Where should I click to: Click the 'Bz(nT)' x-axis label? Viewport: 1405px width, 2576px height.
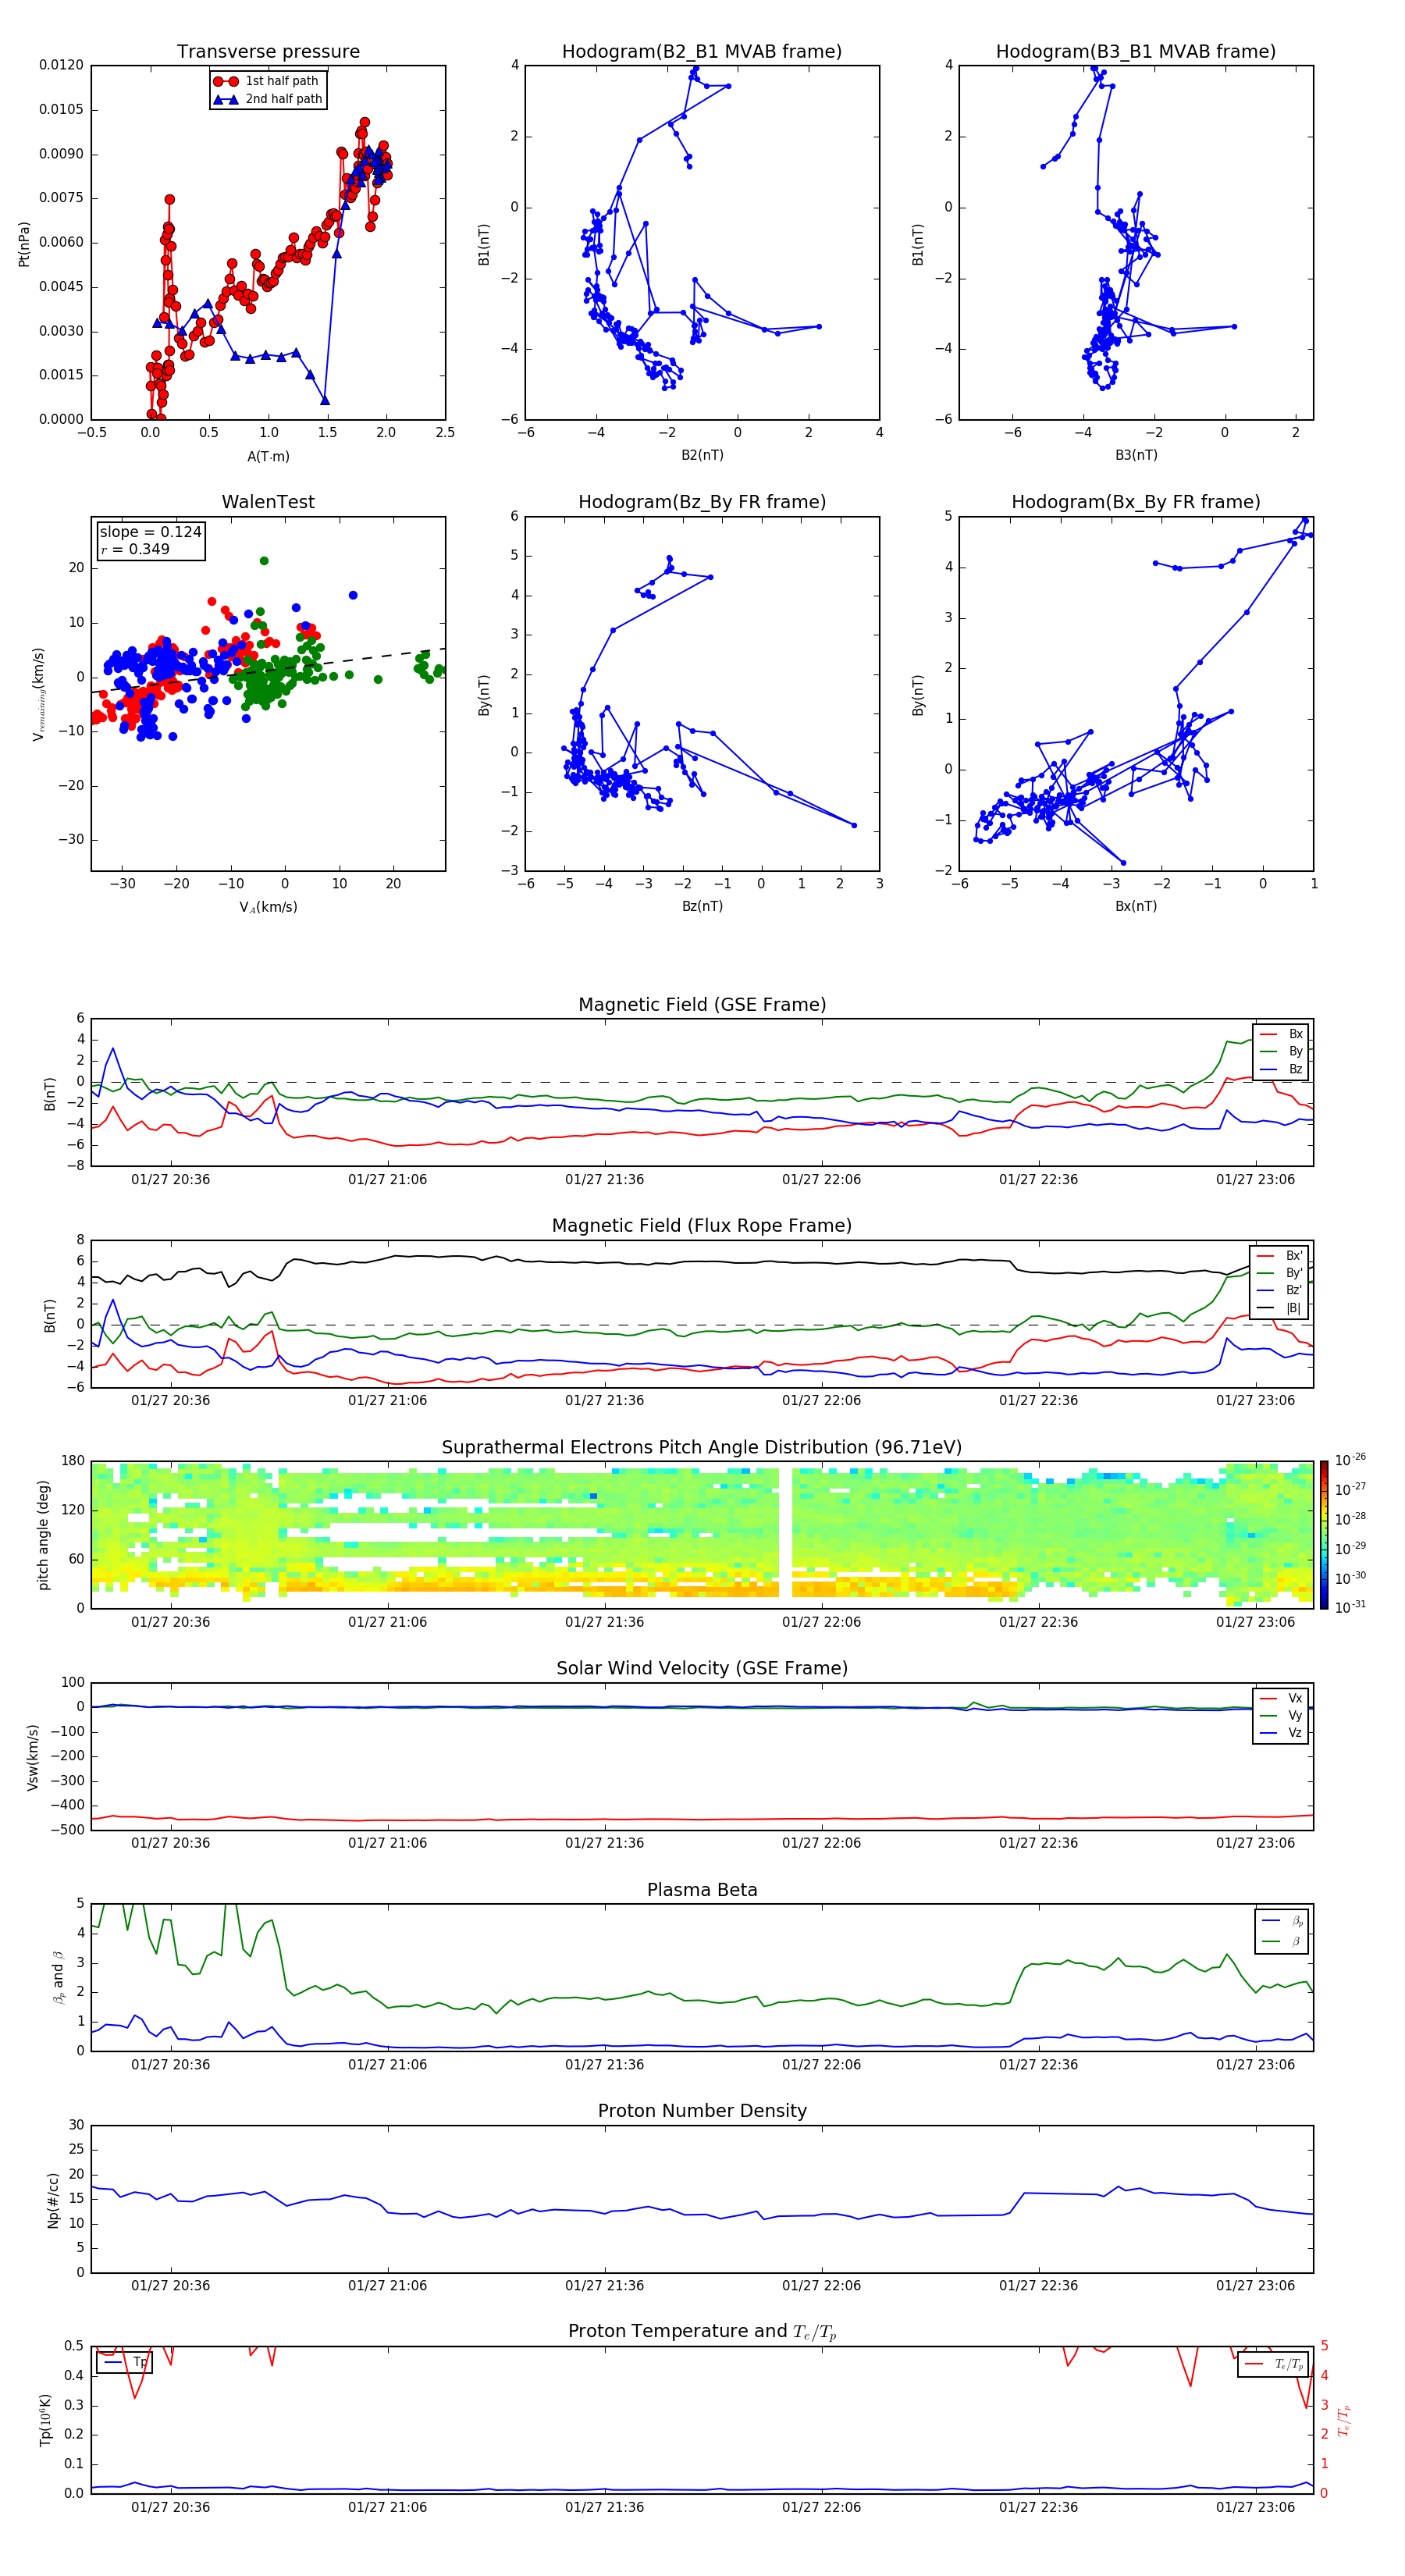pos(702,906)
